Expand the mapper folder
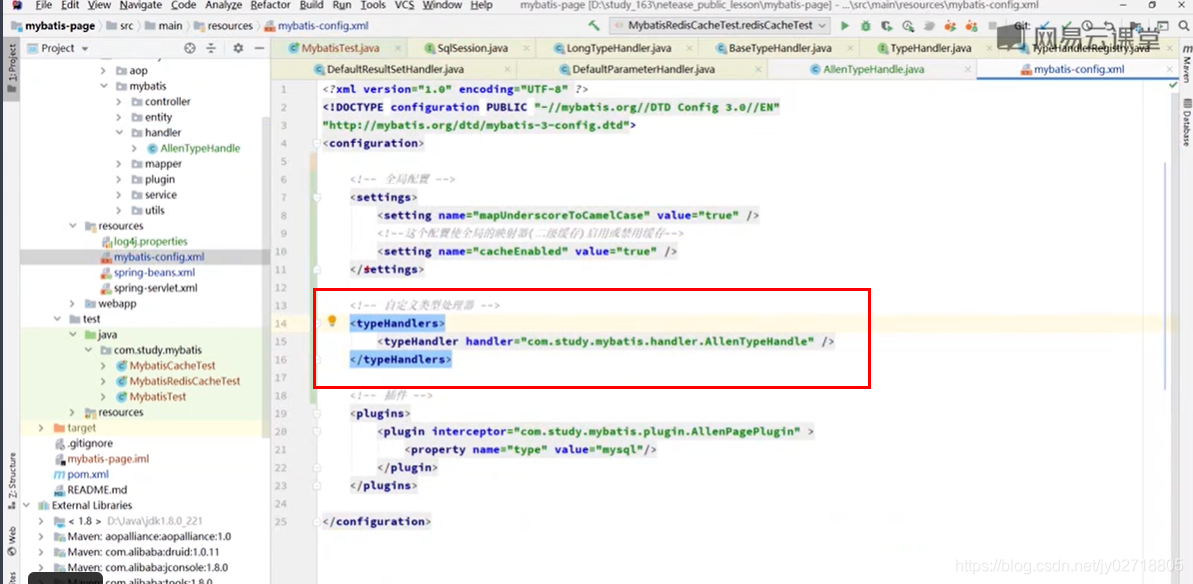 (119, 163)
